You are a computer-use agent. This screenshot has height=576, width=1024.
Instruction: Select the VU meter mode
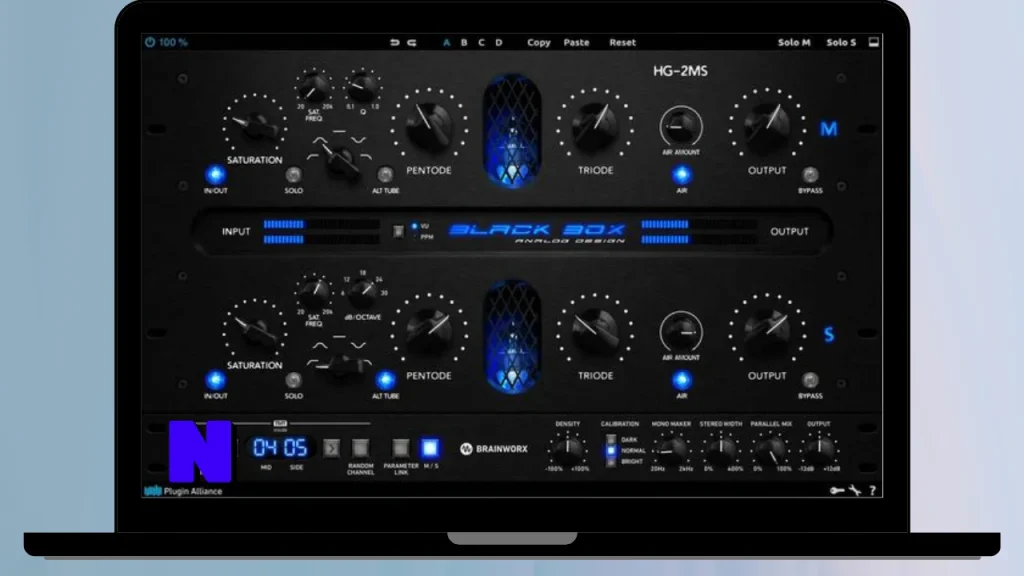click(421, 226)
